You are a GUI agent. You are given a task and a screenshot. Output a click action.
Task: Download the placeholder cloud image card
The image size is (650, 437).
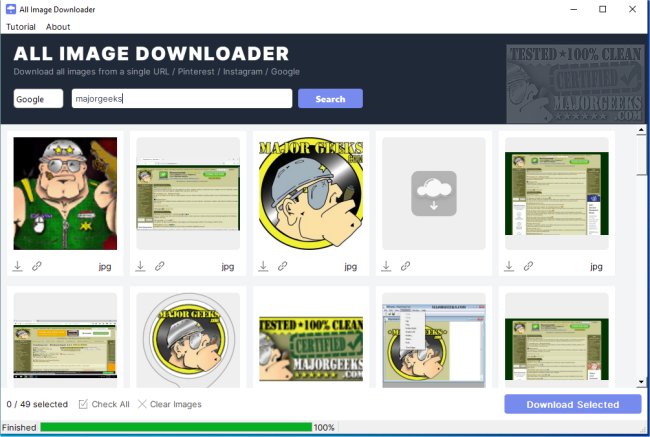point(386,266)
